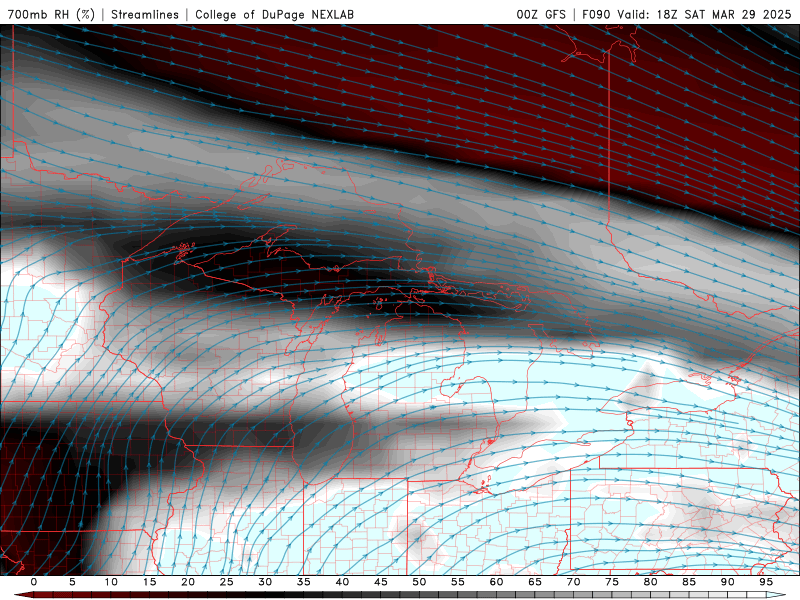Click 'Valid: 18Z SAT MAR 29 2025' text
800x600 pixels.
(x=704, y=14)
